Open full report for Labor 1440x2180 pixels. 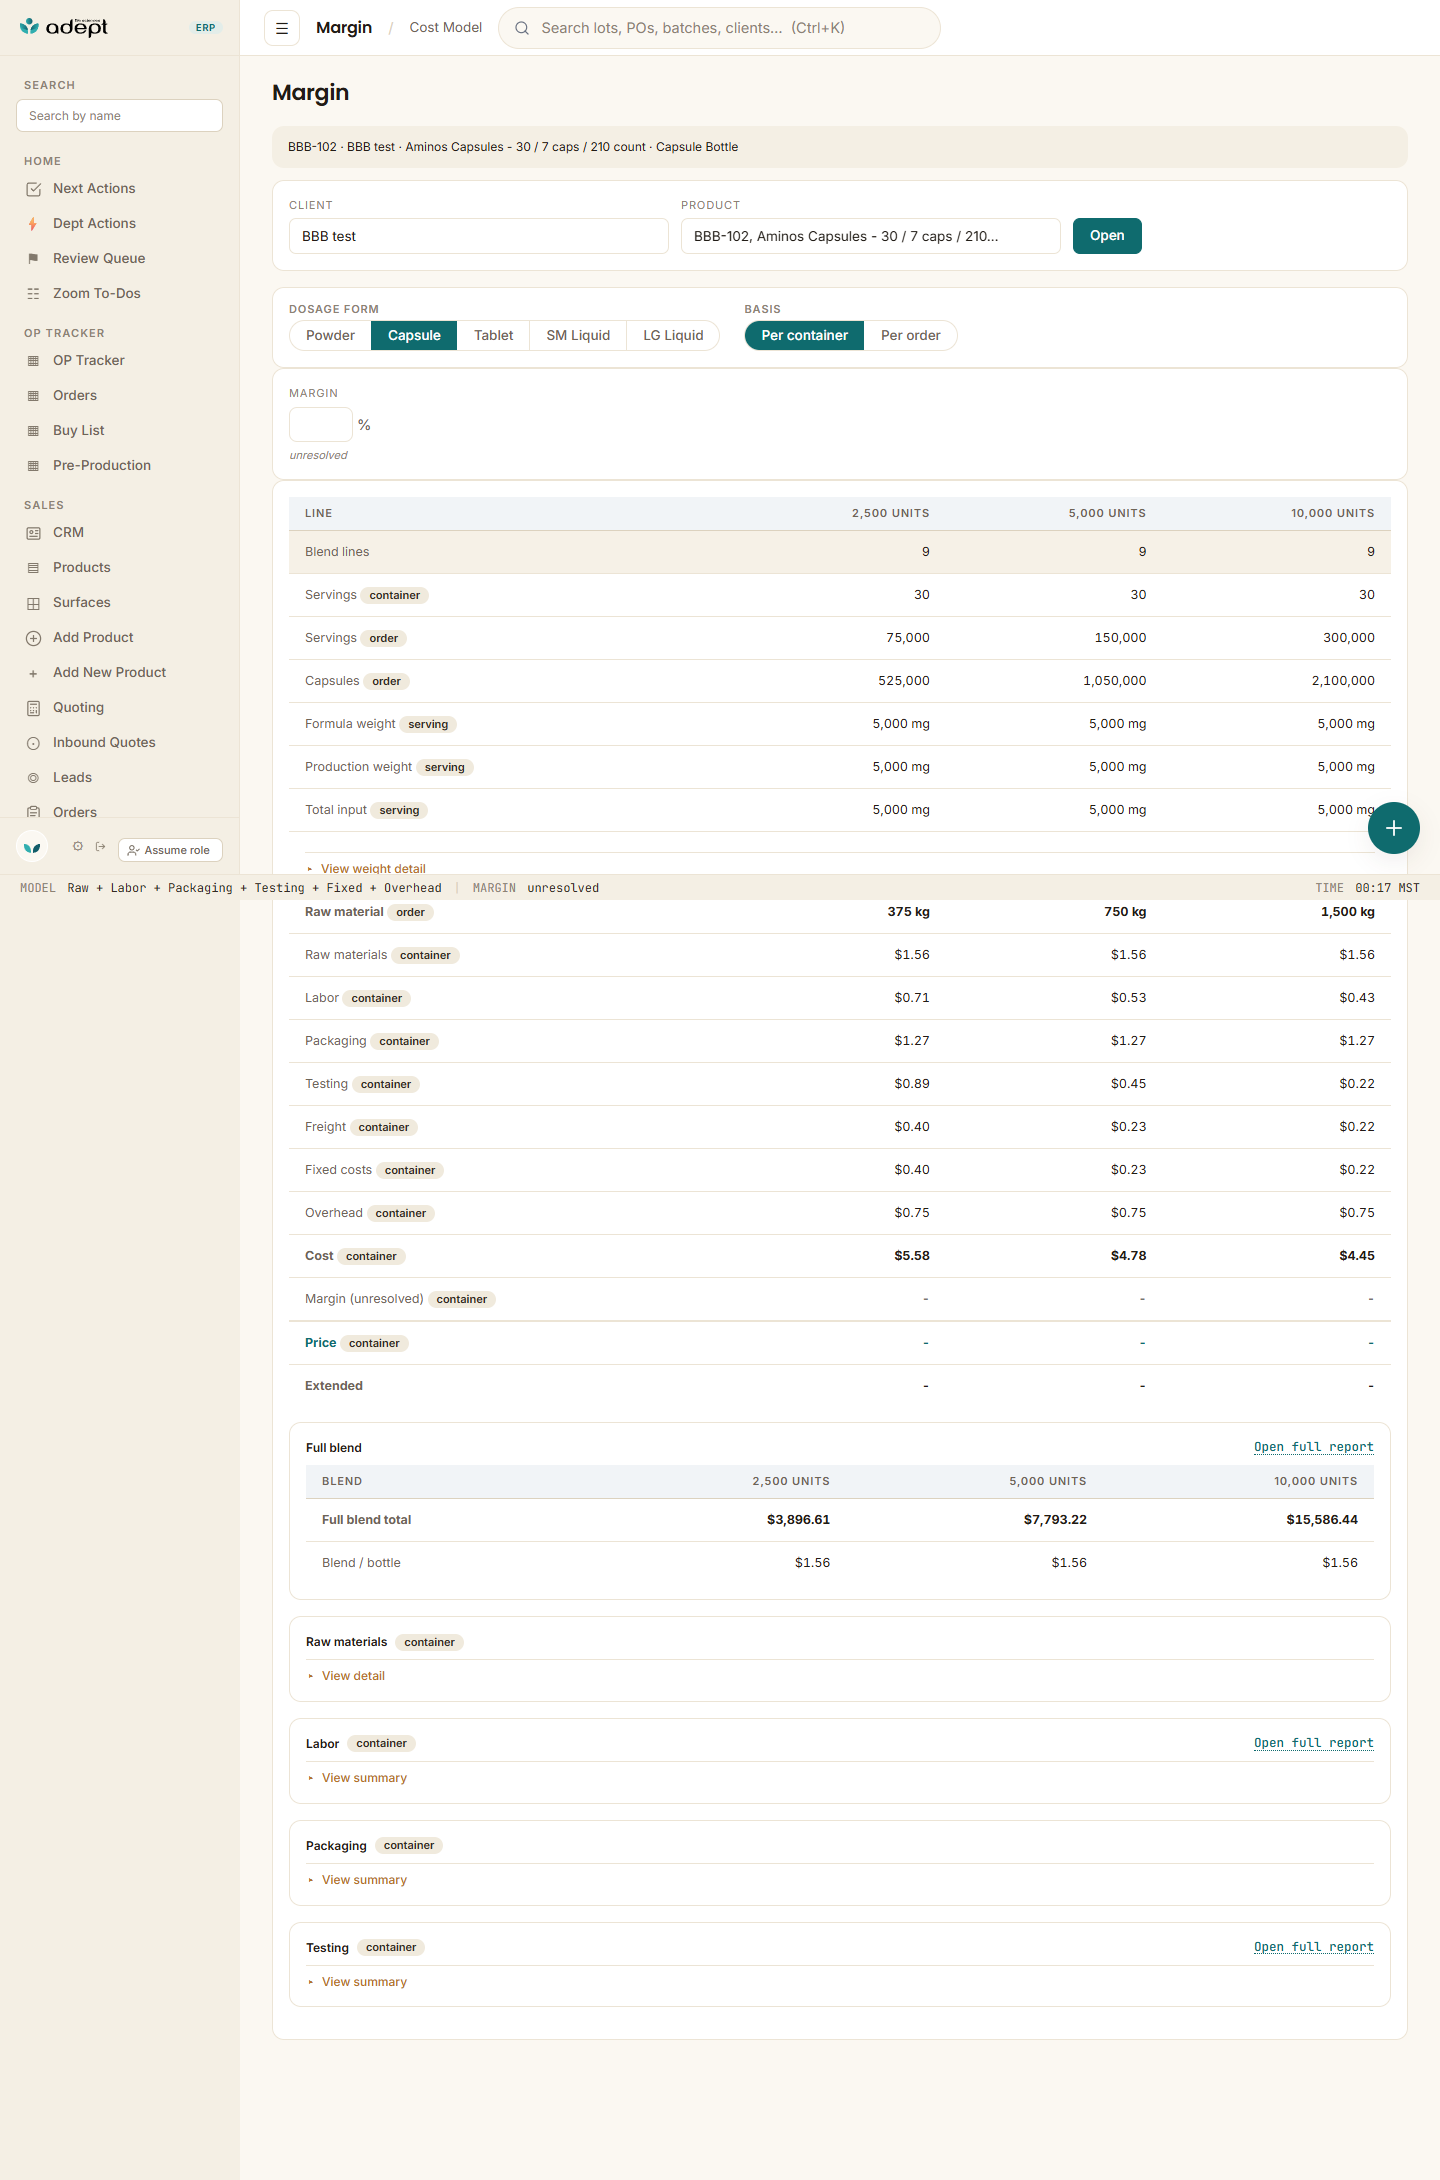[x=1314, y=1743]
